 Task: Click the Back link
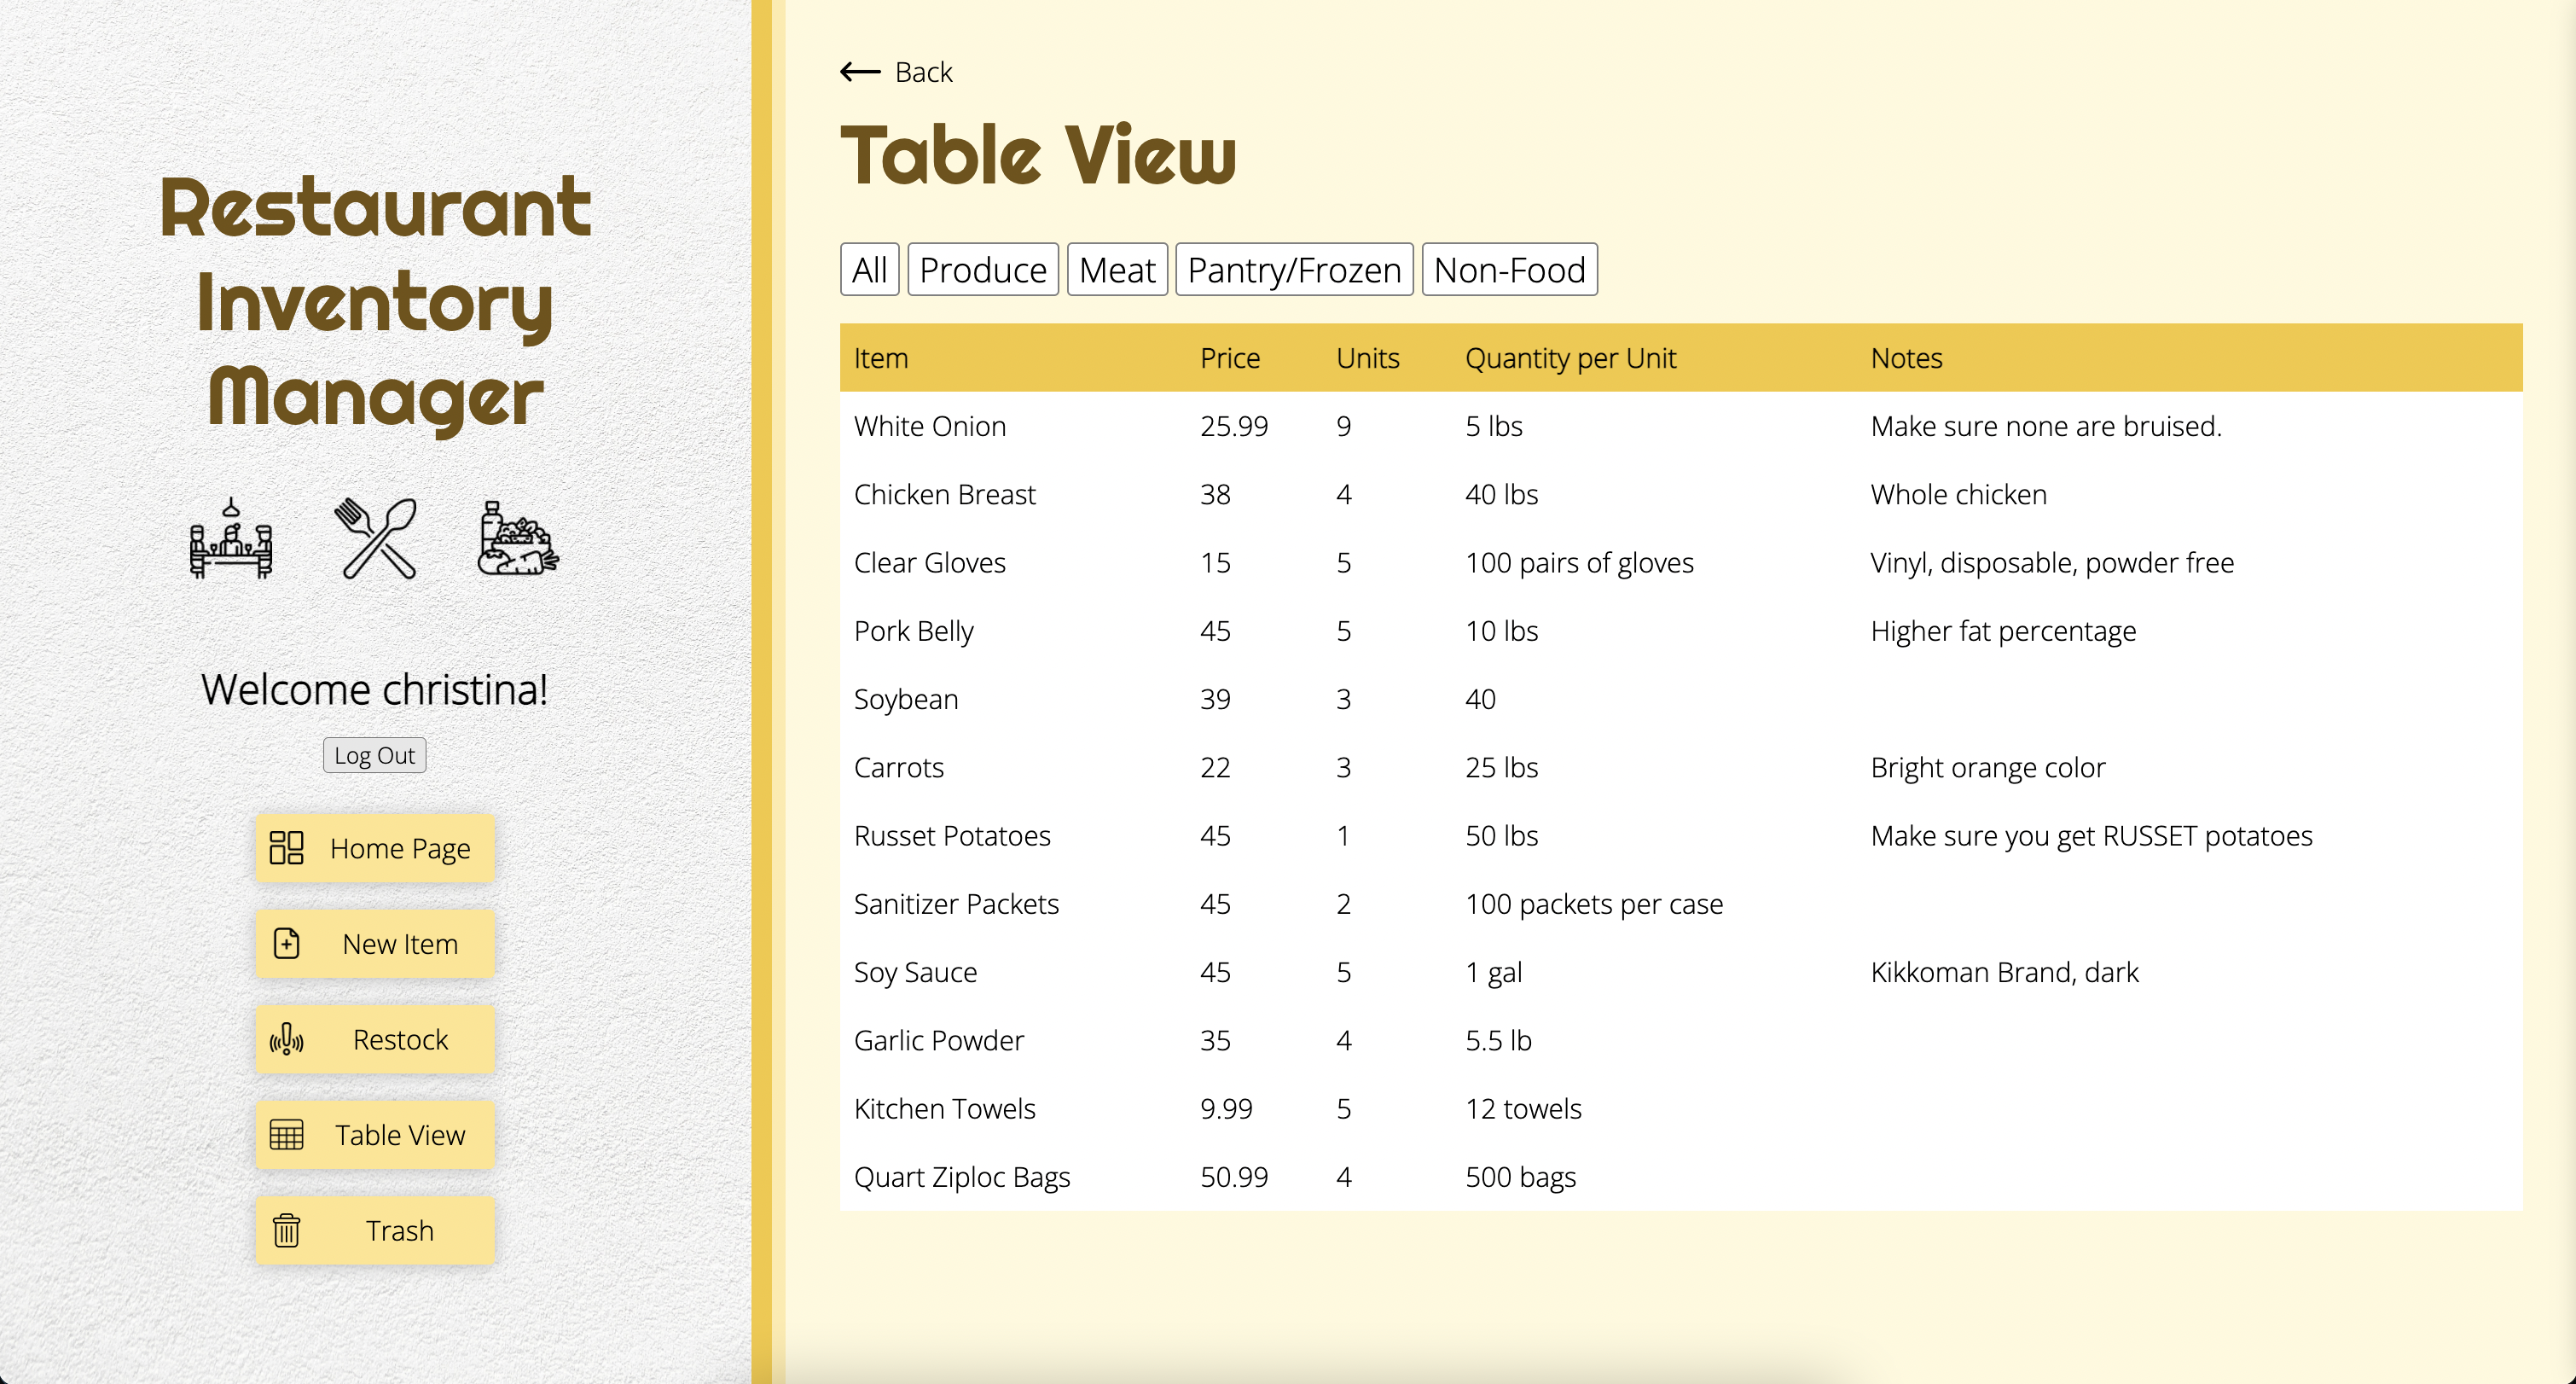tap(924, 71)
